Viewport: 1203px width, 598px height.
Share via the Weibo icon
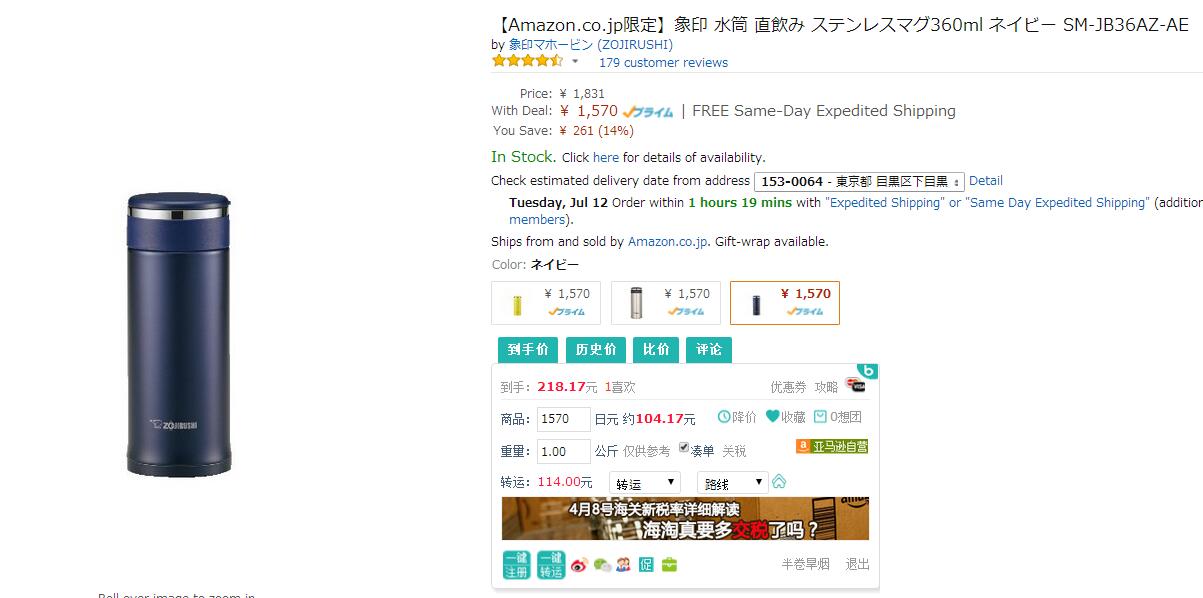click(x=579, y=565)
